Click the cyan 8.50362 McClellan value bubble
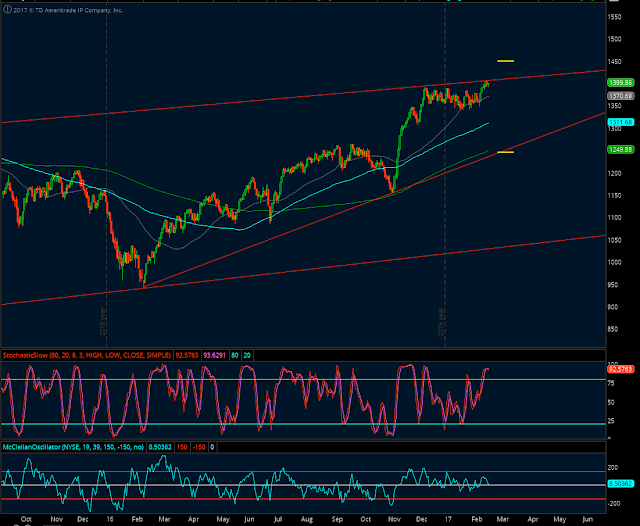The width and height of the screenshot is (640, 526). pyautogui.click(x=620, y=484)
